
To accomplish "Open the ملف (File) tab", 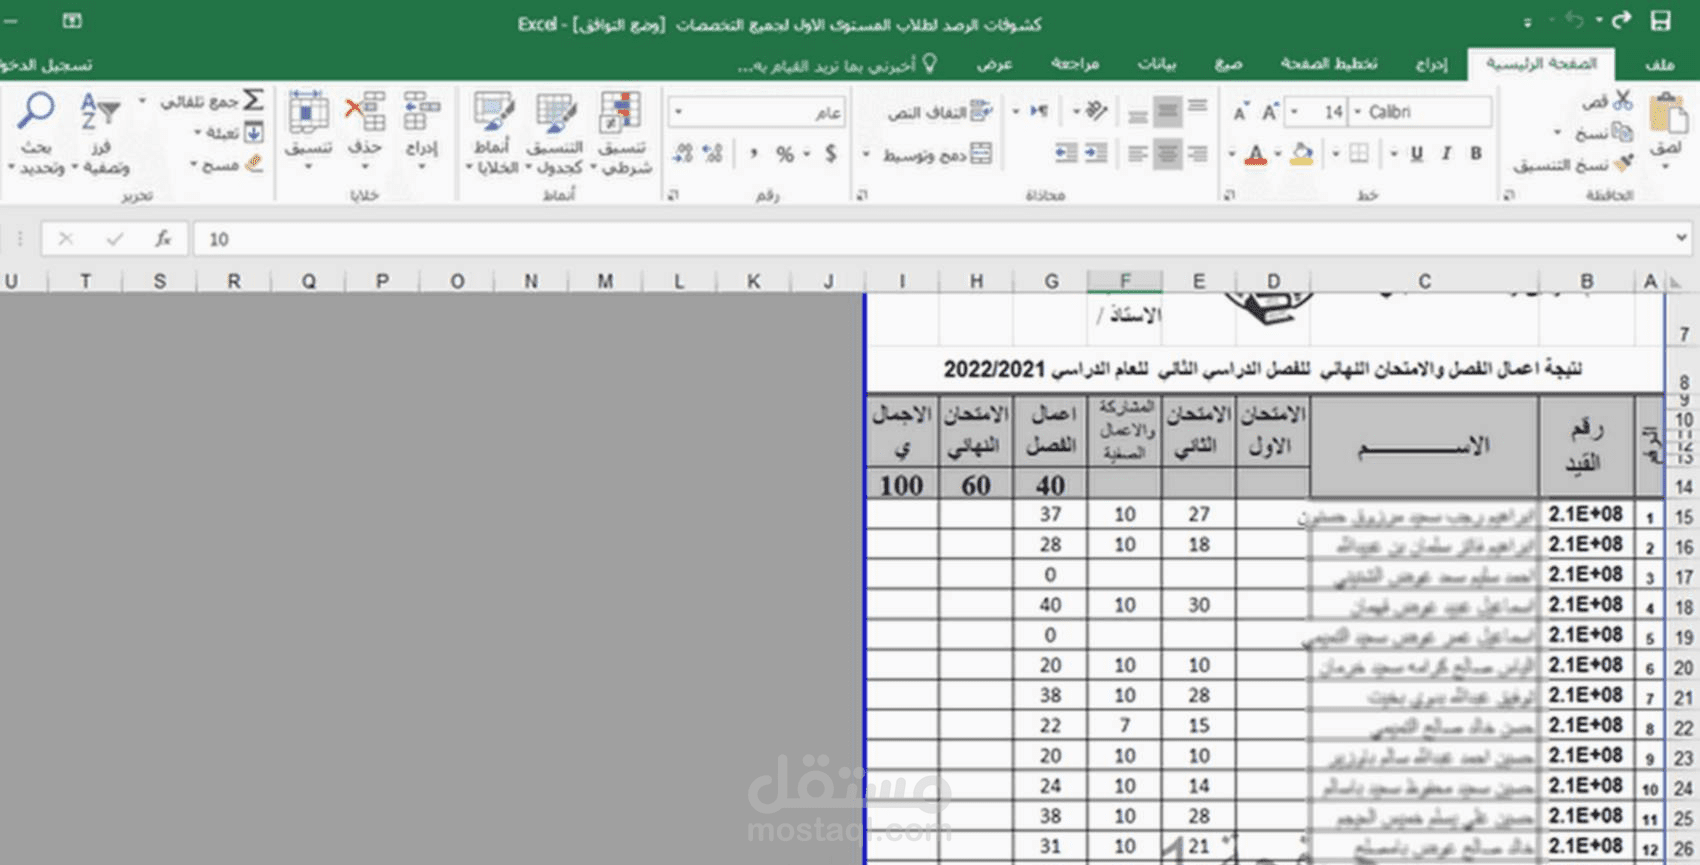I will 1659,64.
